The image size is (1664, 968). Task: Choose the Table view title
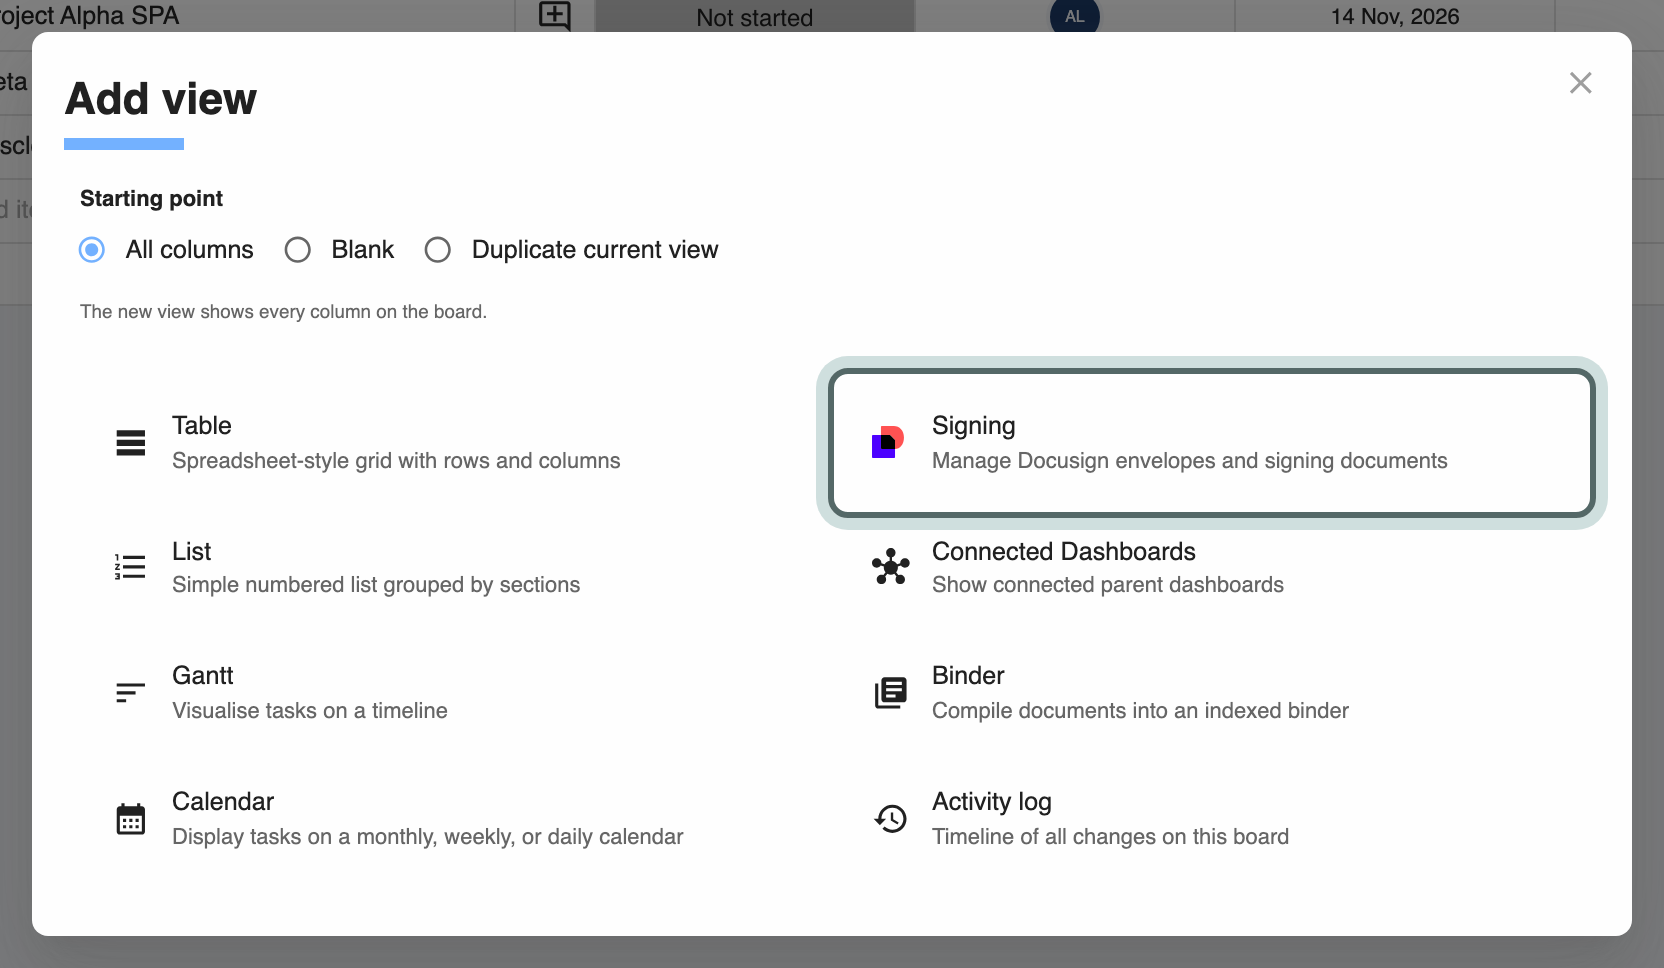(x=202, y=426)
